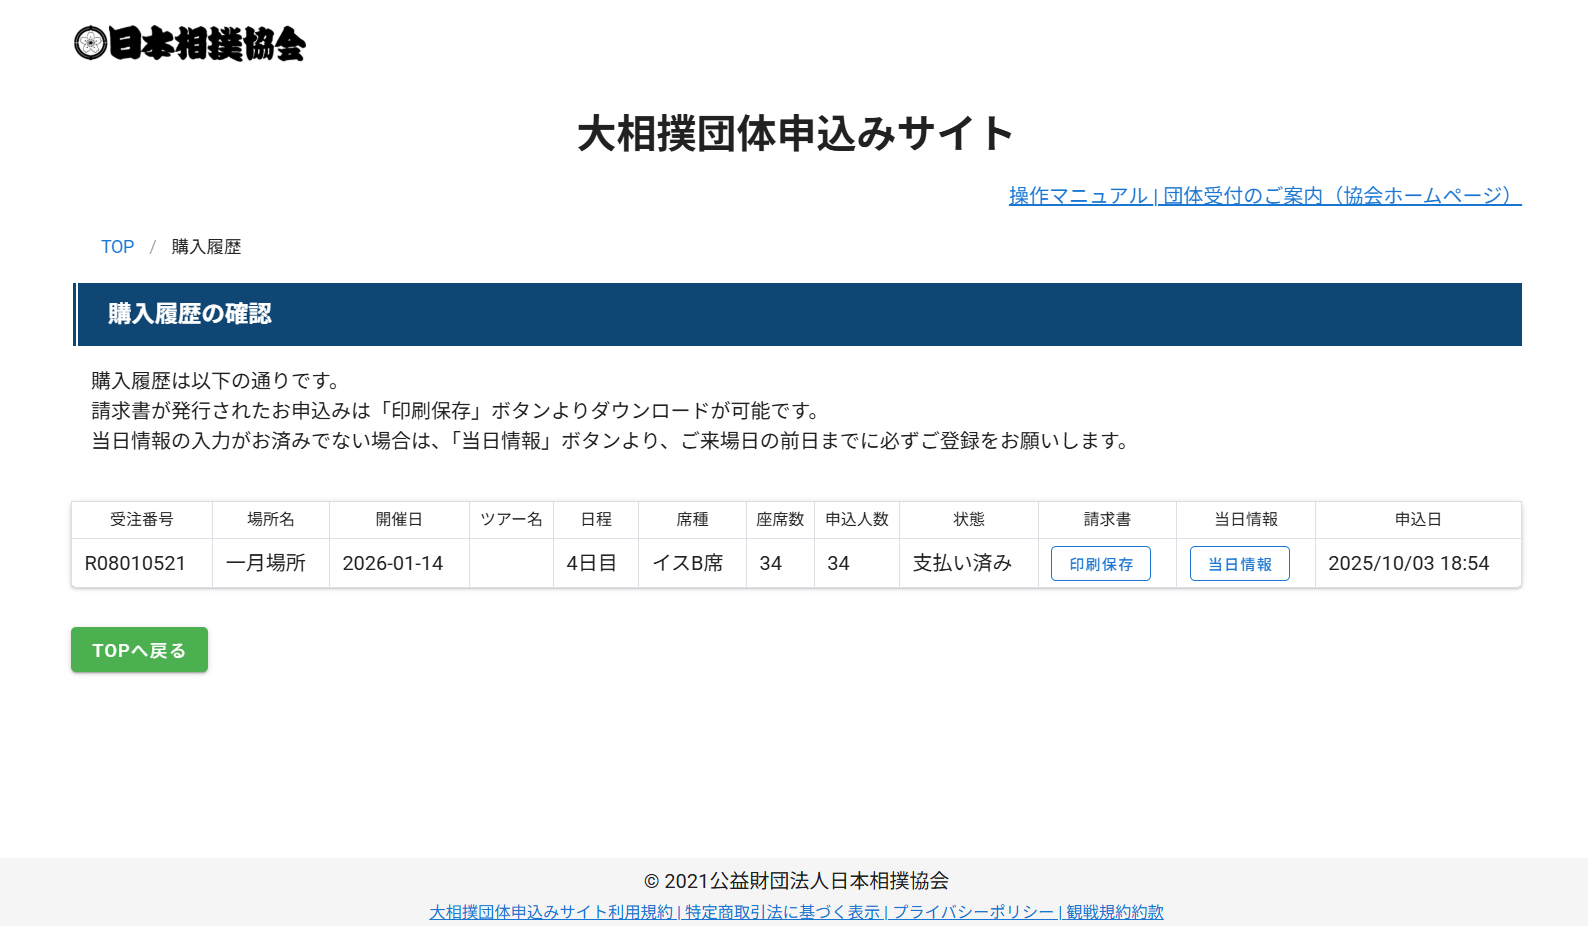Click the 受注番号 column header
This screenshot has width=1588, height=926.
pos(141,520)
